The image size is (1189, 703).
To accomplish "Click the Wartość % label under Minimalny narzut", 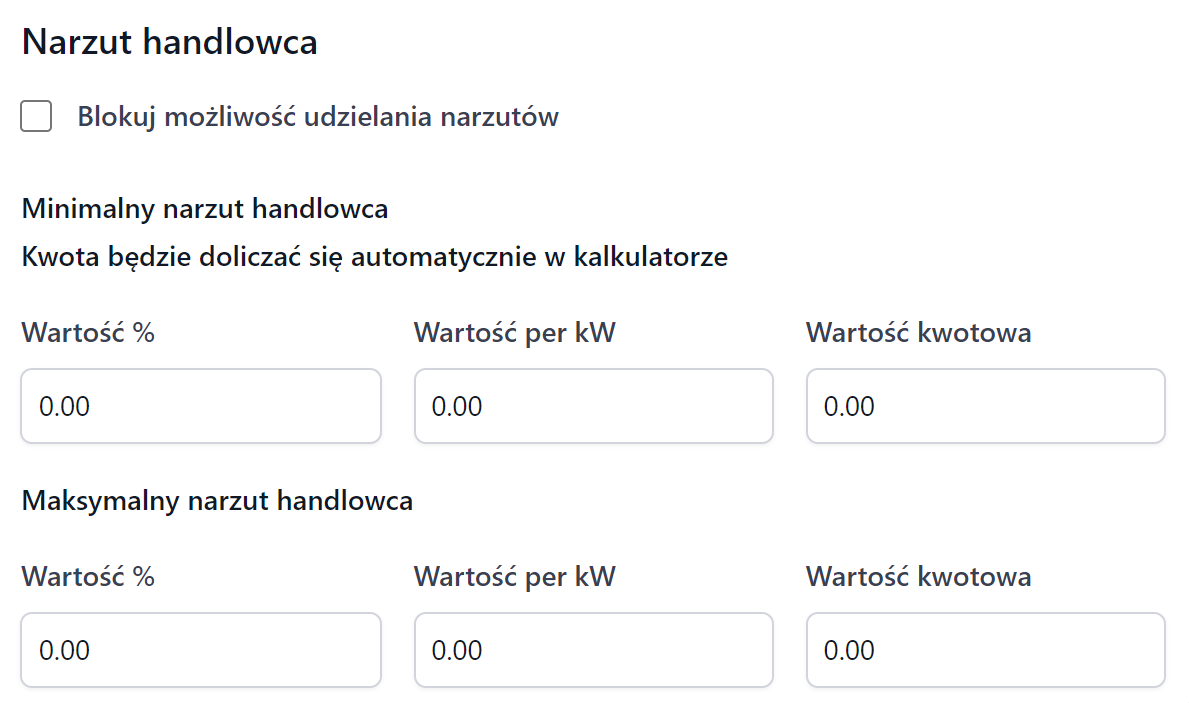I will pos(88,333).
